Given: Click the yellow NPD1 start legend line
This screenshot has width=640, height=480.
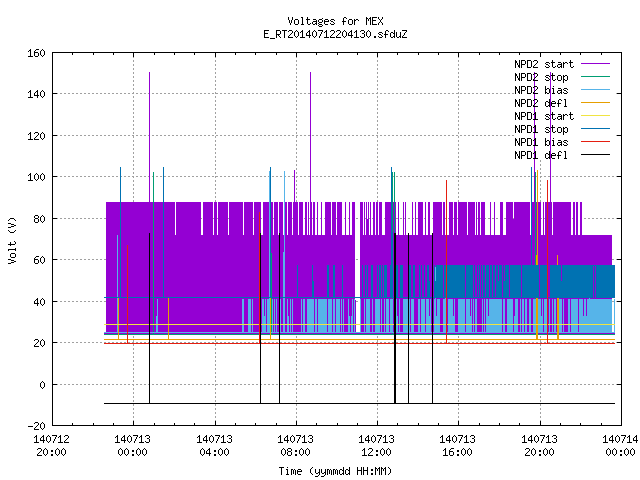Looking at the screenshot, I should (x=595, y=116).
